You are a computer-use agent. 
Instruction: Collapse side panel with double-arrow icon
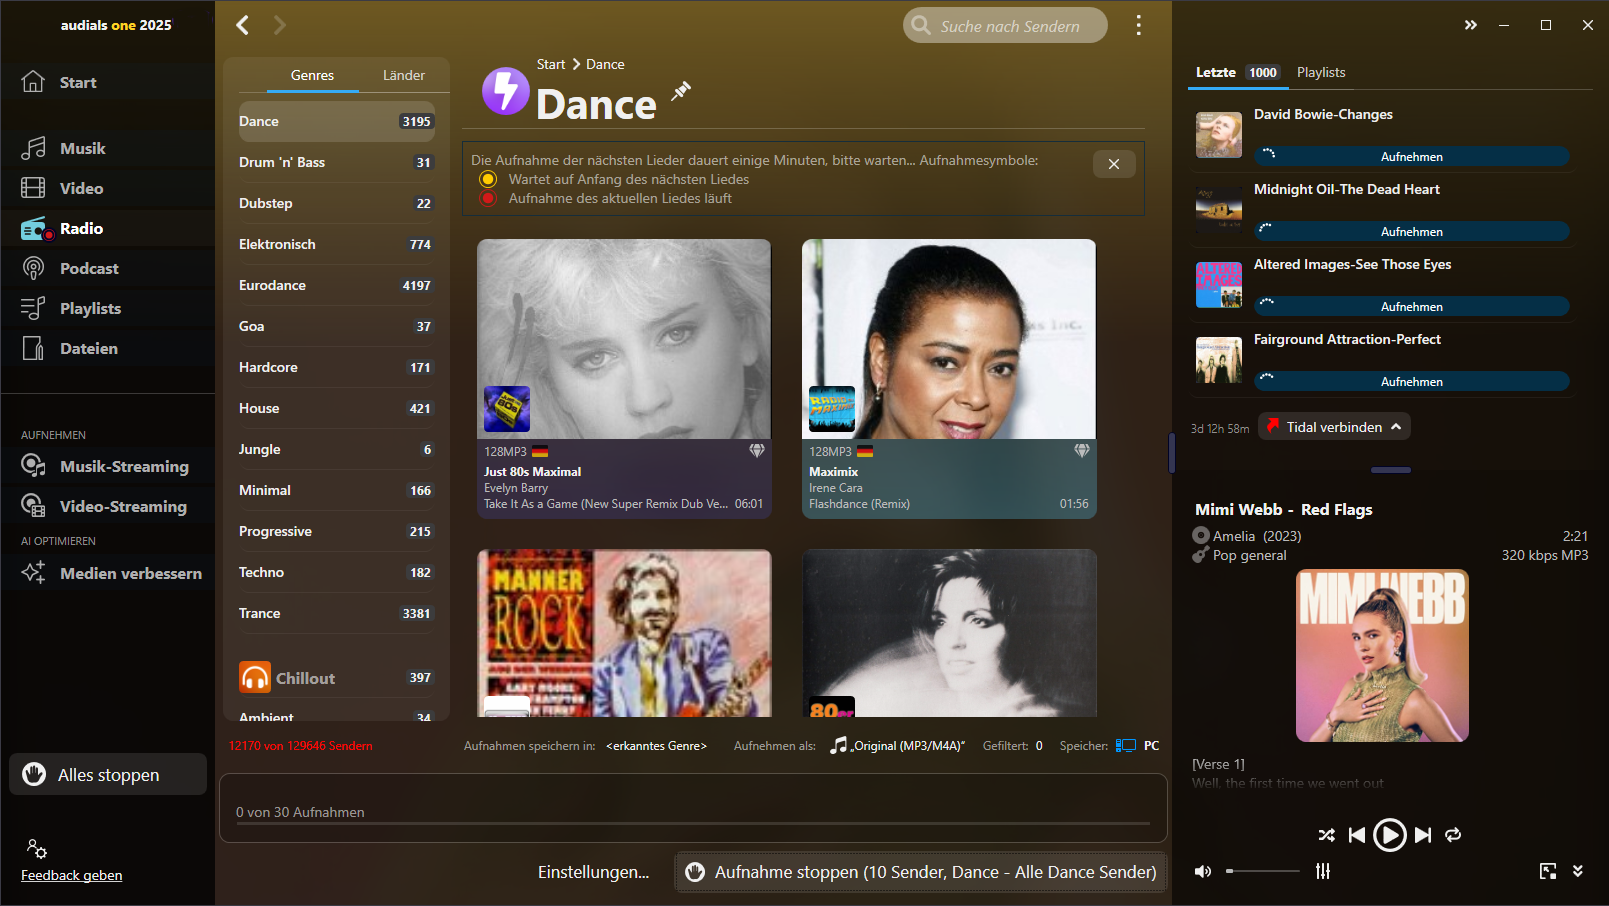click(1471, 25)
